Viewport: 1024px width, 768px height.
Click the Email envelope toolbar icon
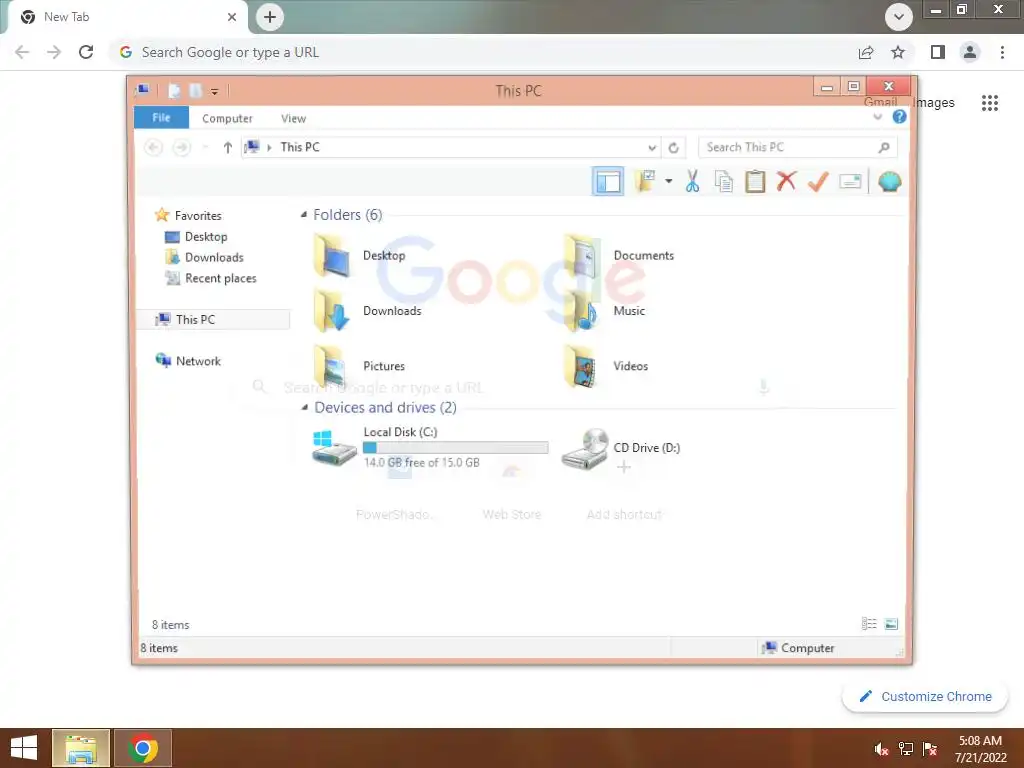(x=850, y=181)
